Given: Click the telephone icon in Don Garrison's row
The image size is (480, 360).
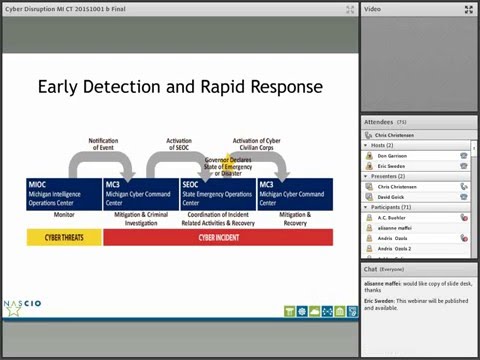Looking at the screenshot, I should point(464,155).
